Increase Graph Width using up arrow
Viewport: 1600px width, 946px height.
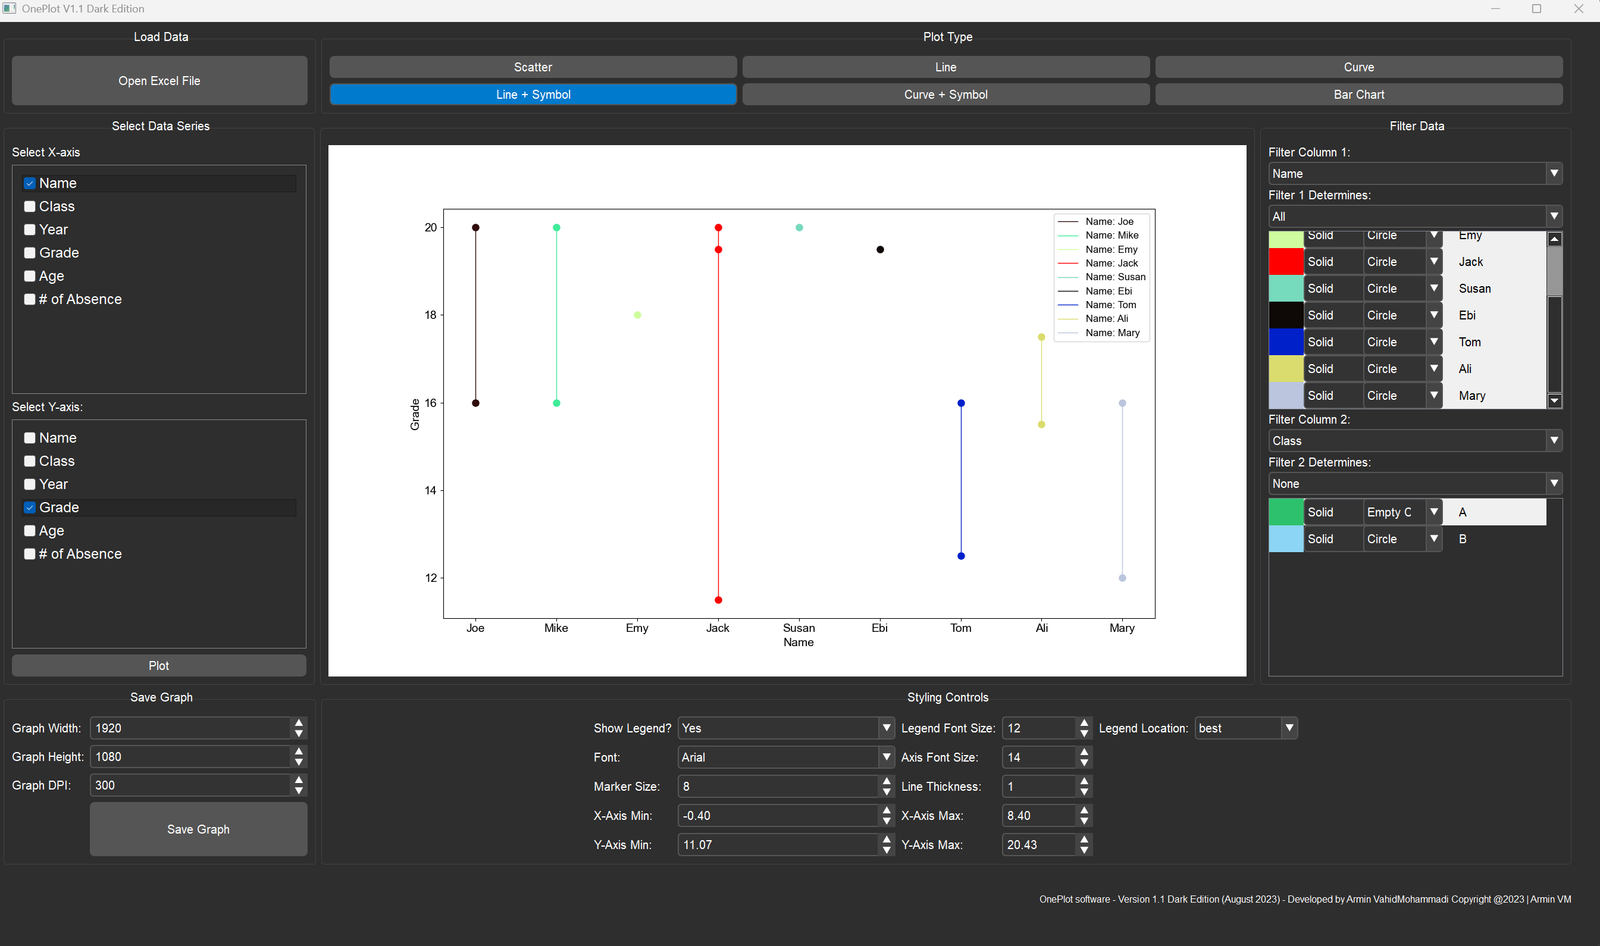tap(298, 722)
